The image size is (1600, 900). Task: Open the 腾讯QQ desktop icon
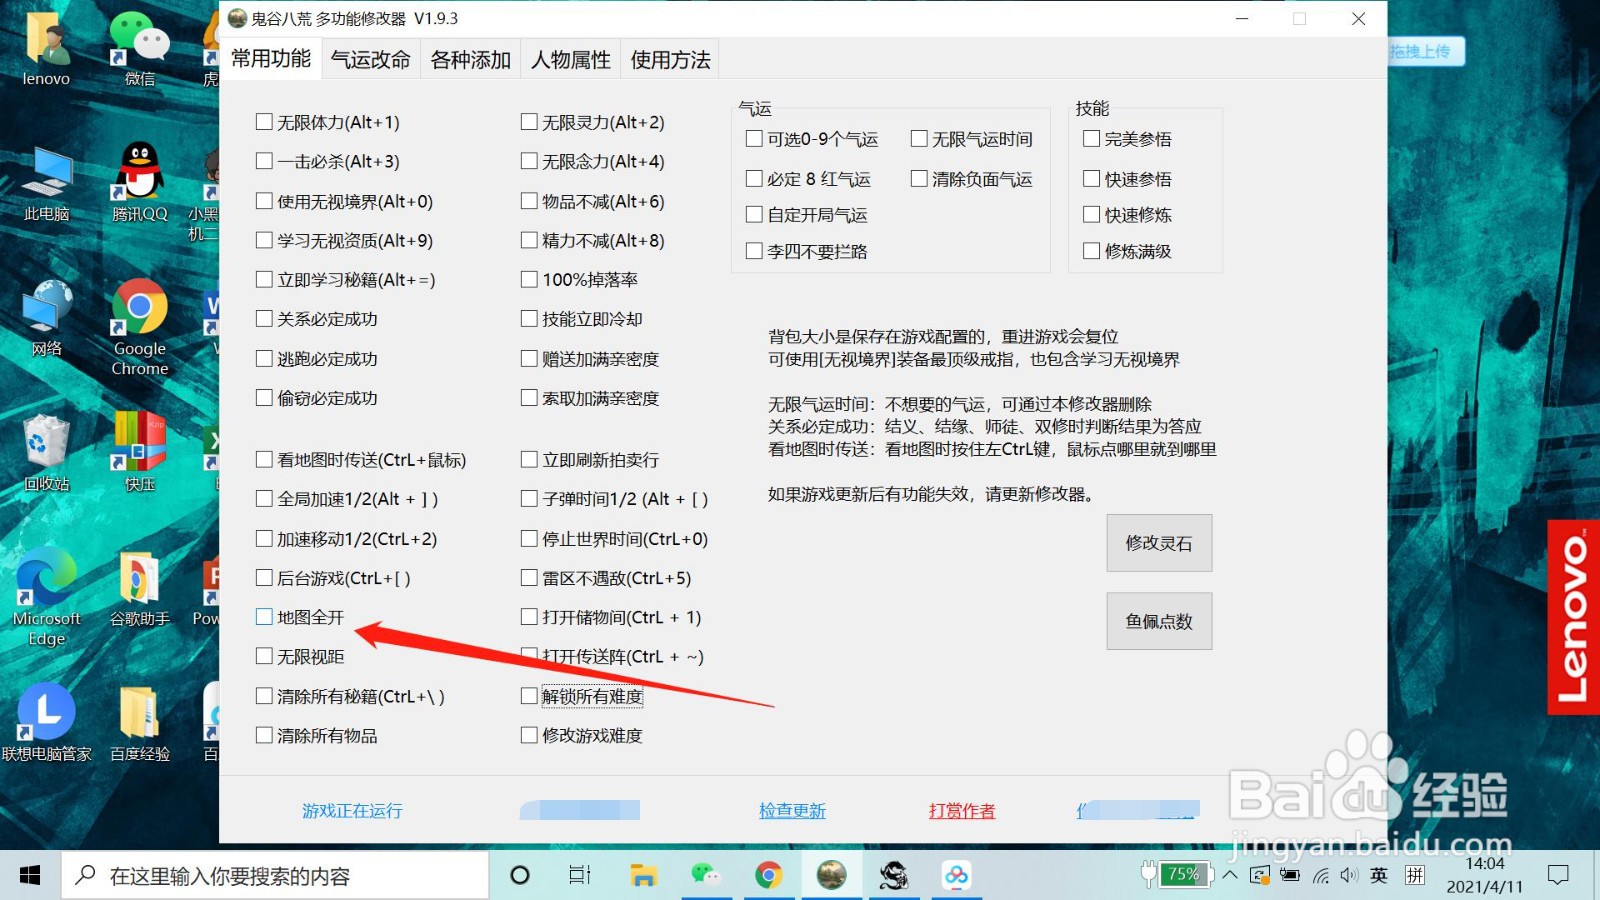(139, 181)
